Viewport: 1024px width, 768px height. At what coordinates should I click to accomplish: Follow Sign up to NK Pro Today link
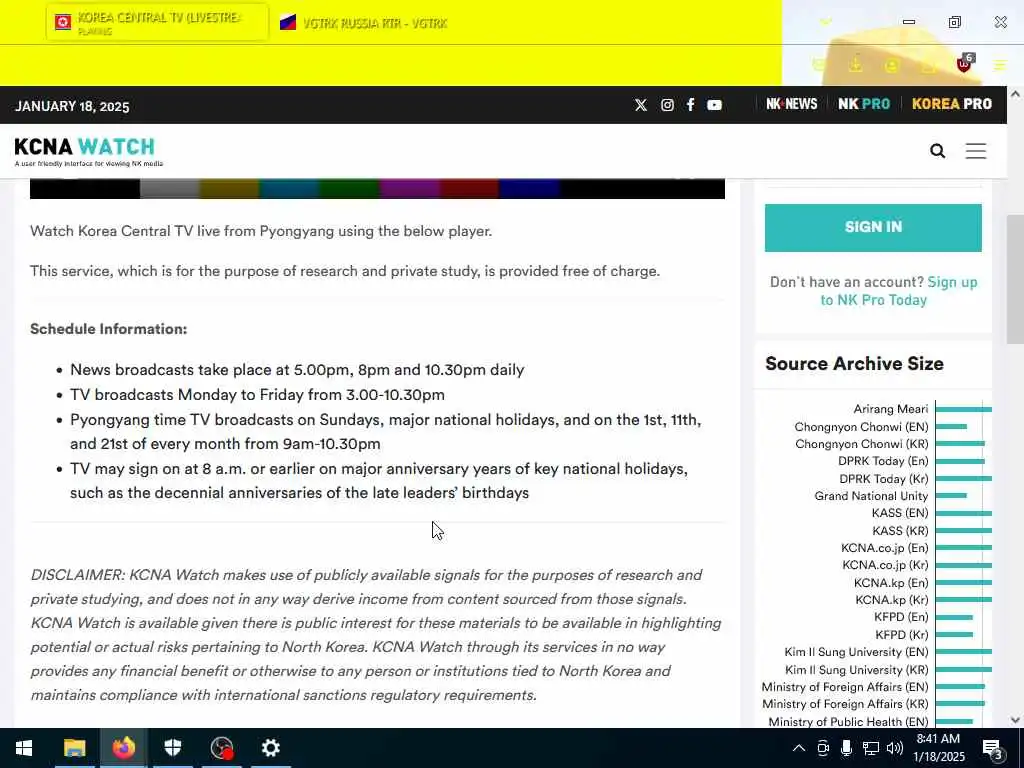click(899, 291)
